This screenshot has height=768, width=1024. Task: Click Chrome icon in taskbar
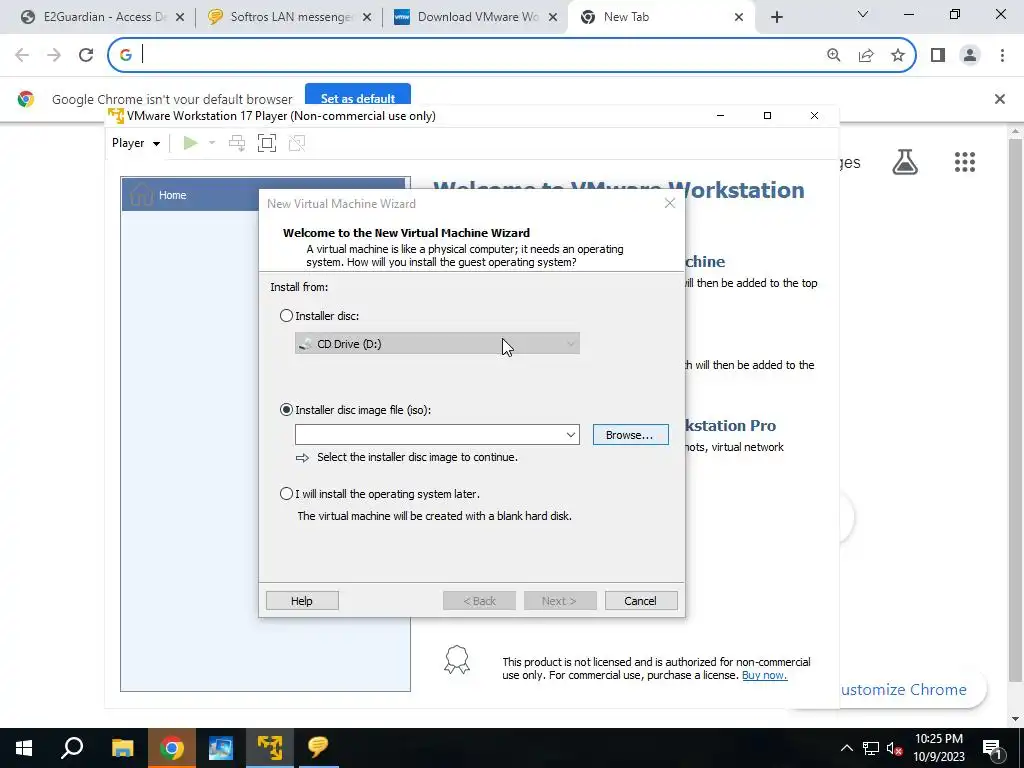171,748
